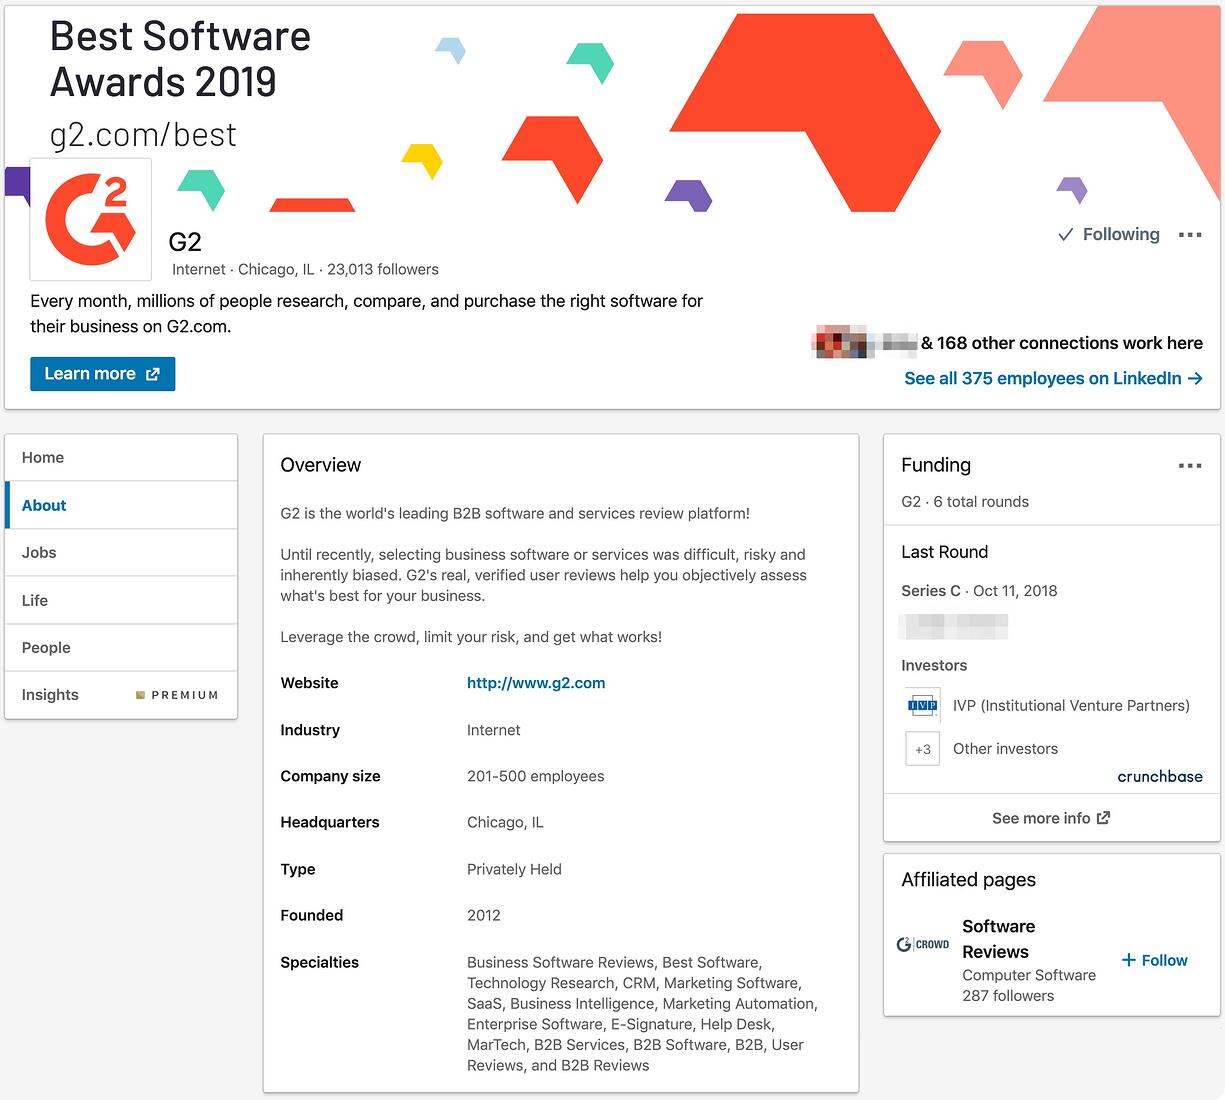Switch to the Jobs tab

[x=39, y=553]
